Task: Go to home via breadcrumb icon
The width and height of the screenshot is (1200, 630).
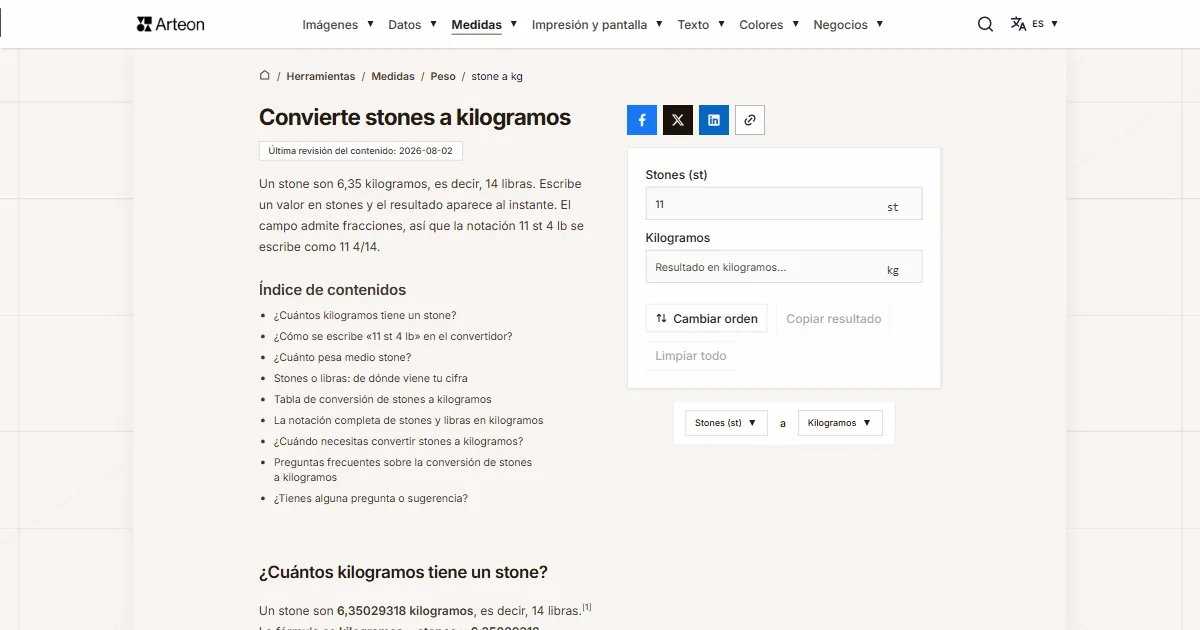Action: coord(265,75)
